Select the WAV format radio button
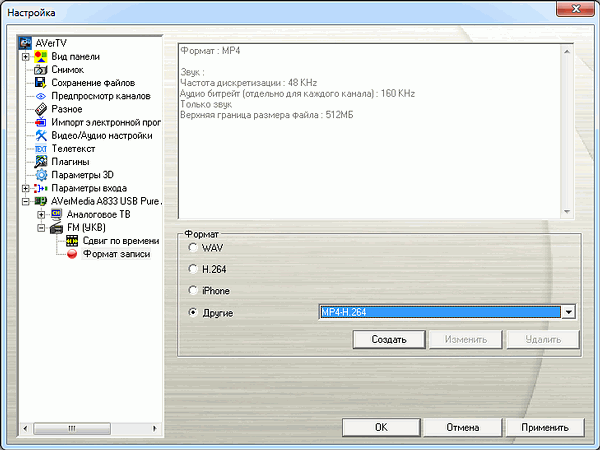600x450 pixels. point(193,248)
